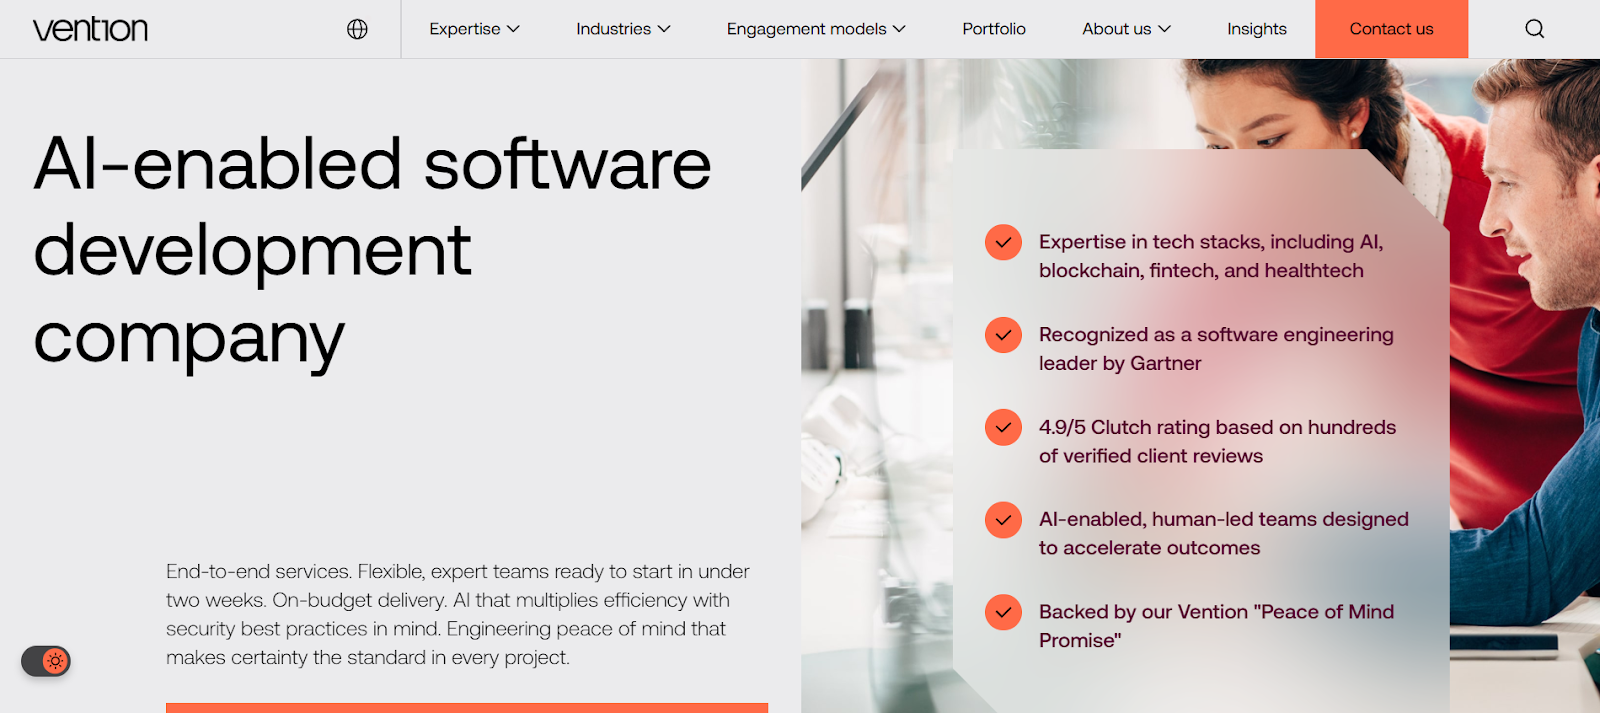Expand the Engagement models dropdown

[x=815, y=29]
